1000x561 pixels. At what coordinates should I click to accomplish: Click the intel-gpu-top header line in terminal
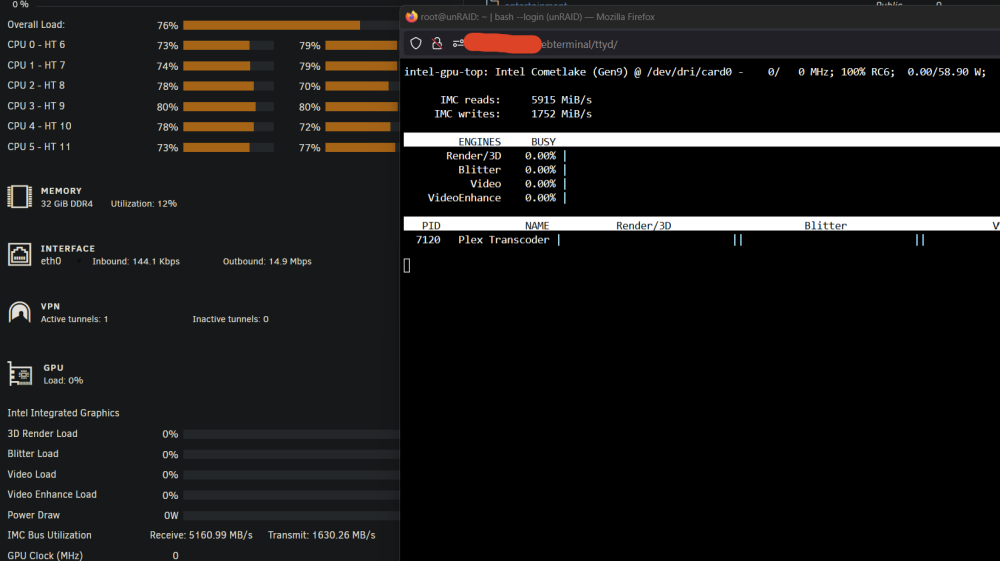pos(695,72)
